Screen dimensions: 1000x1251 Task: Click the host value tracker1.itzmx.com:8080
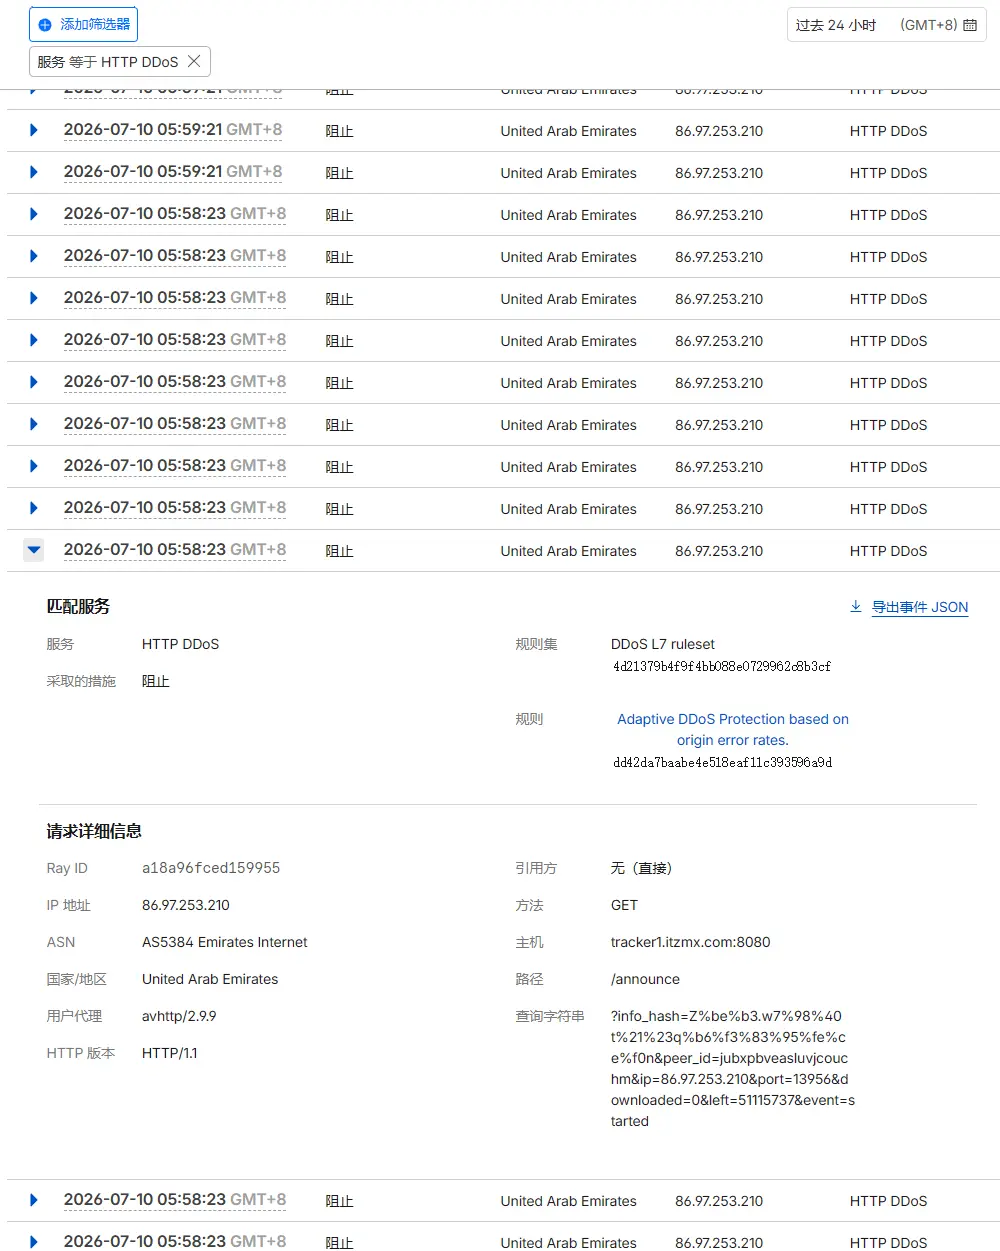(x=691, y=942)
